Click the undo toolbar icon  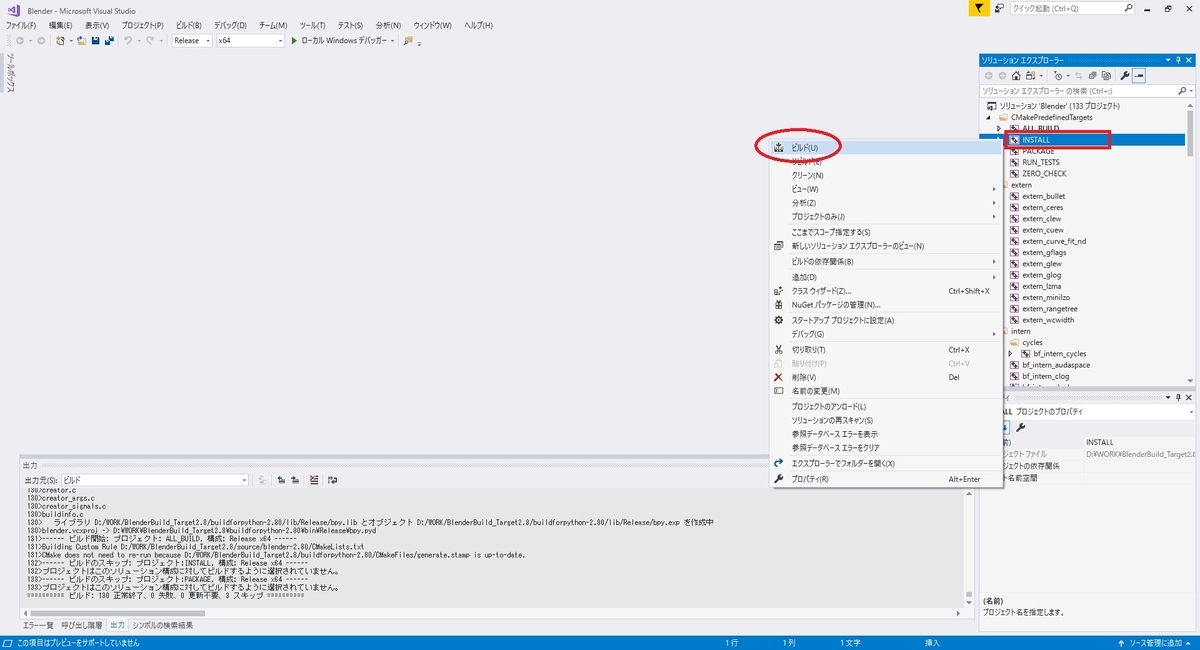coord(129,41)
